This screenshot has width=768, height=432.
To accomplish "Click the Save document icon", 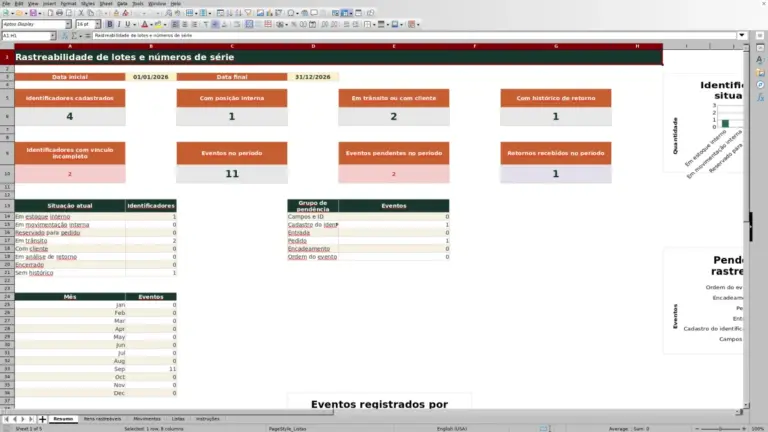I will coord(33,13).
